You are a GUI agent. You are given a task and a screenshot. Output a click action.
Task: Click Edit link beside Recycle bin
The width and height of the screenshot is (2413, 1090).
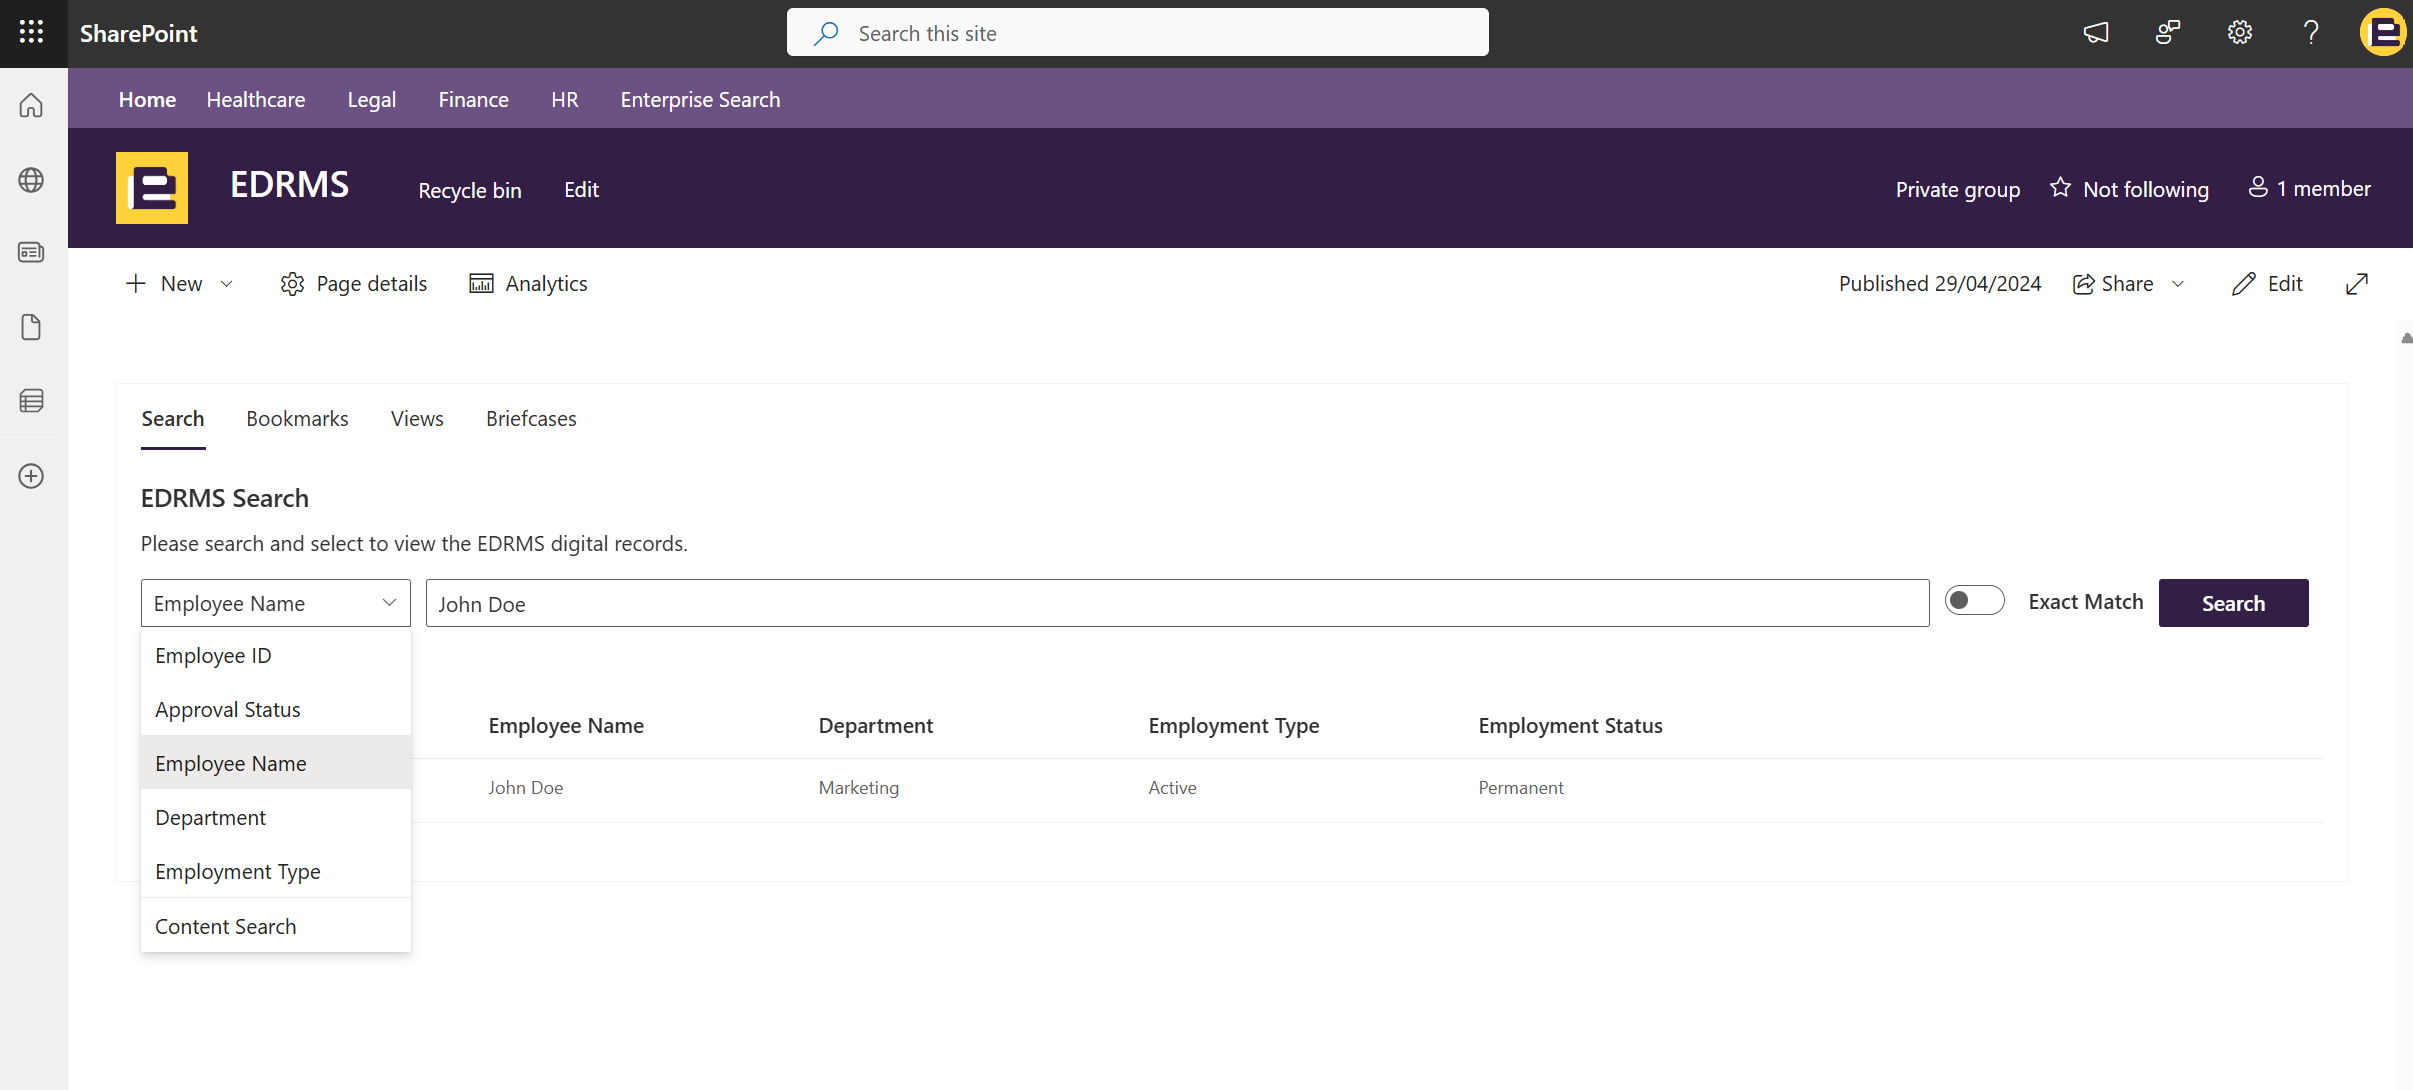pyautogui.click(x=581, y=190)
